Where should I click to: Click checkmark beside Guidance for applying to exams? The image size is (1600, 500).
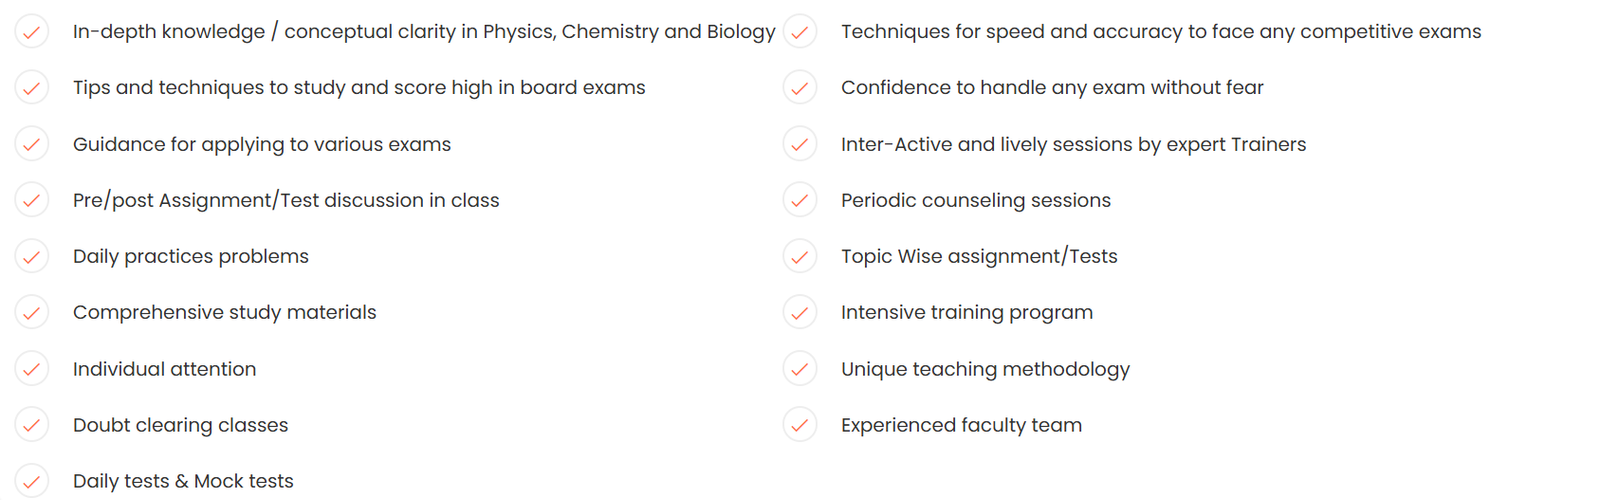pyautogui.click(x=32, y=144)
